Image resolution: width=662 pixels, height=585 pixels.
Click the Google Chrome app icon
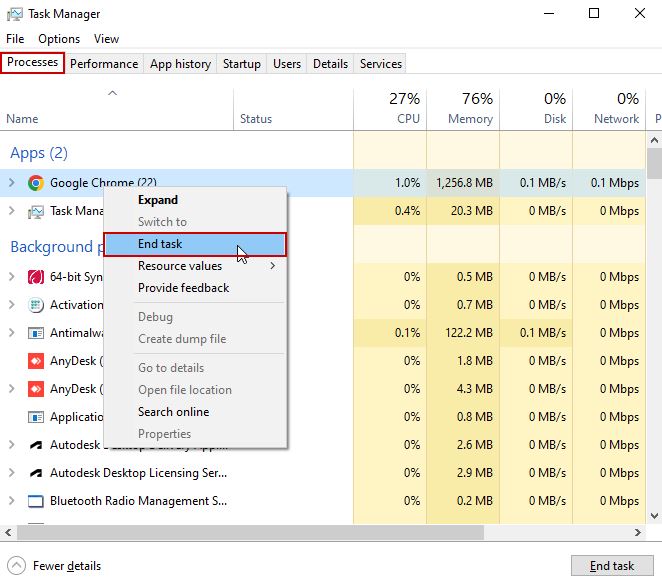36,183
